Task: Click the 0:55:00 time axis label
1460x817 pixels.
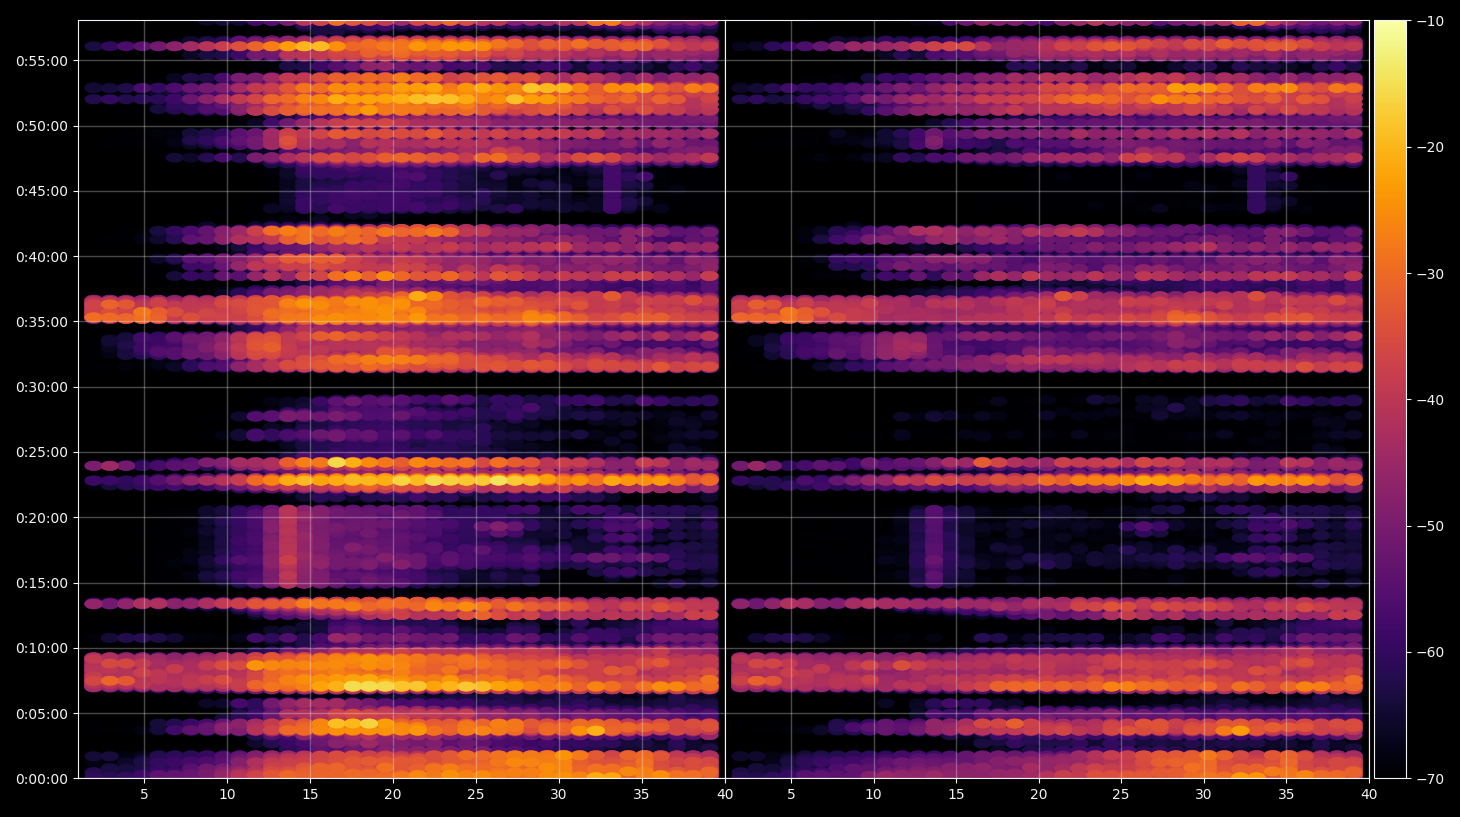Action: (42, 61)
